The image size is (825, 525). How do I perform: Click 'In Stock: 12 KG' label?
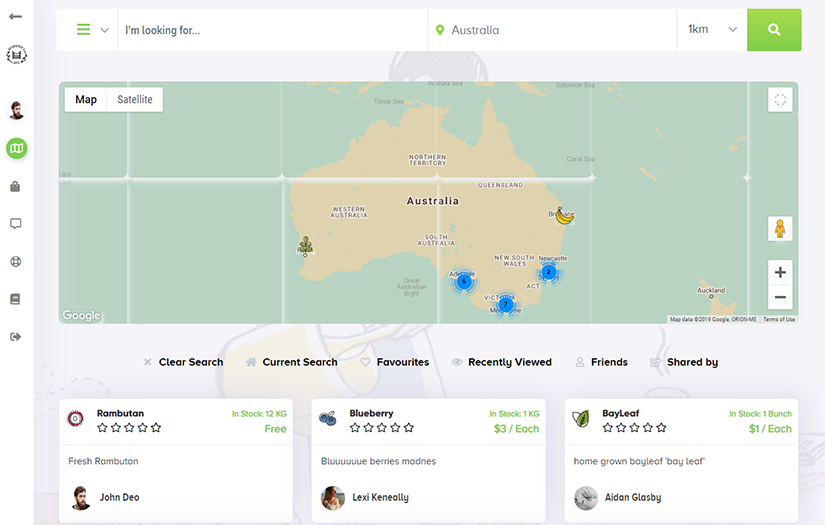tap(259, 414)
